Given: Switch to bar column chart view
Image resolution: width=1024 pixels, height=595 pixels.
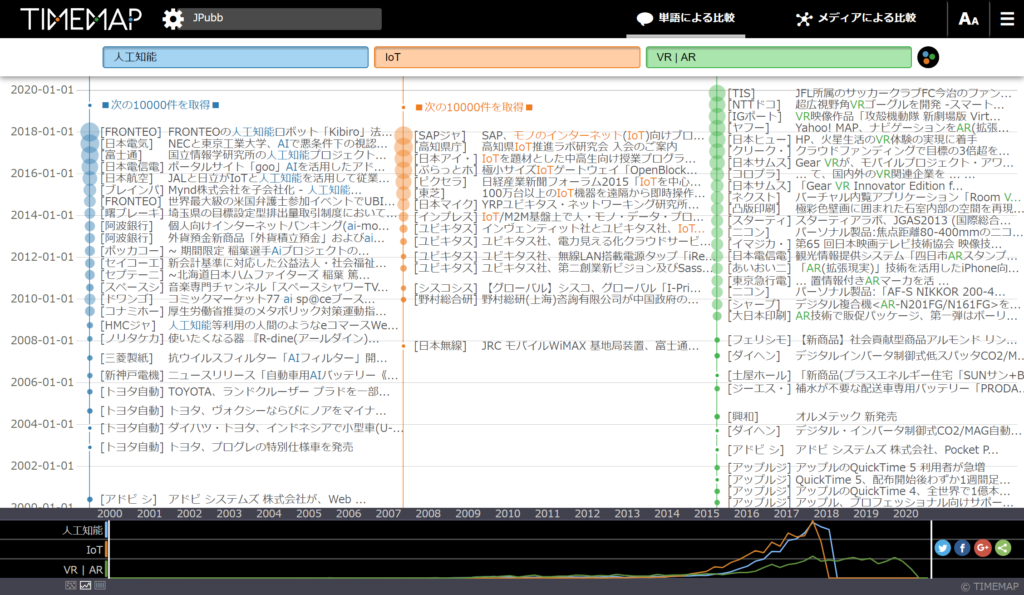Looking at the screenshot, I should (x=100, y=586).
